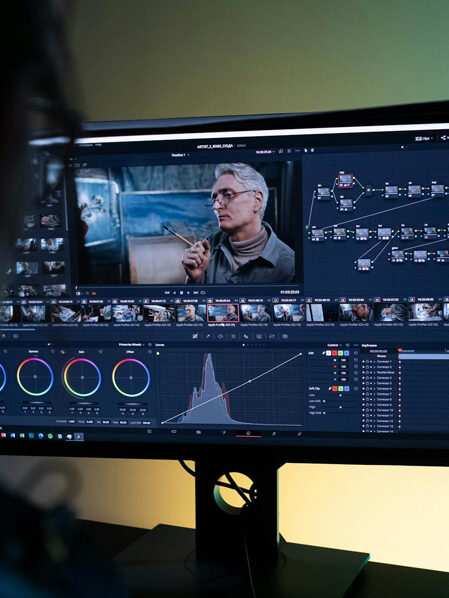Reset the Soft Clip controls
This screenshot has width=449, height=598.
(x=356, y=389)
